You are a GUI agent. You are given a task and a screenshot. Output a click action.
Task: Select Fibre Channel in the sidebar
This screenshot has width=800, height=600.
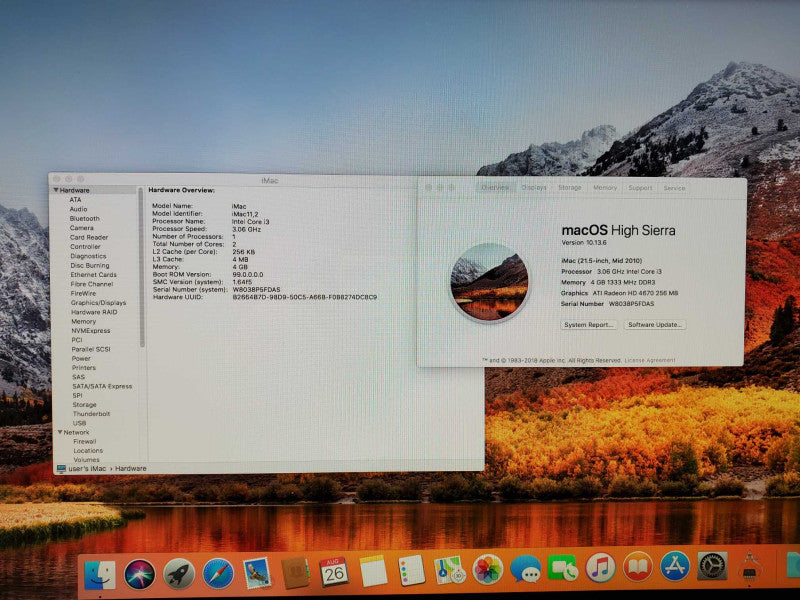point(92,284)
